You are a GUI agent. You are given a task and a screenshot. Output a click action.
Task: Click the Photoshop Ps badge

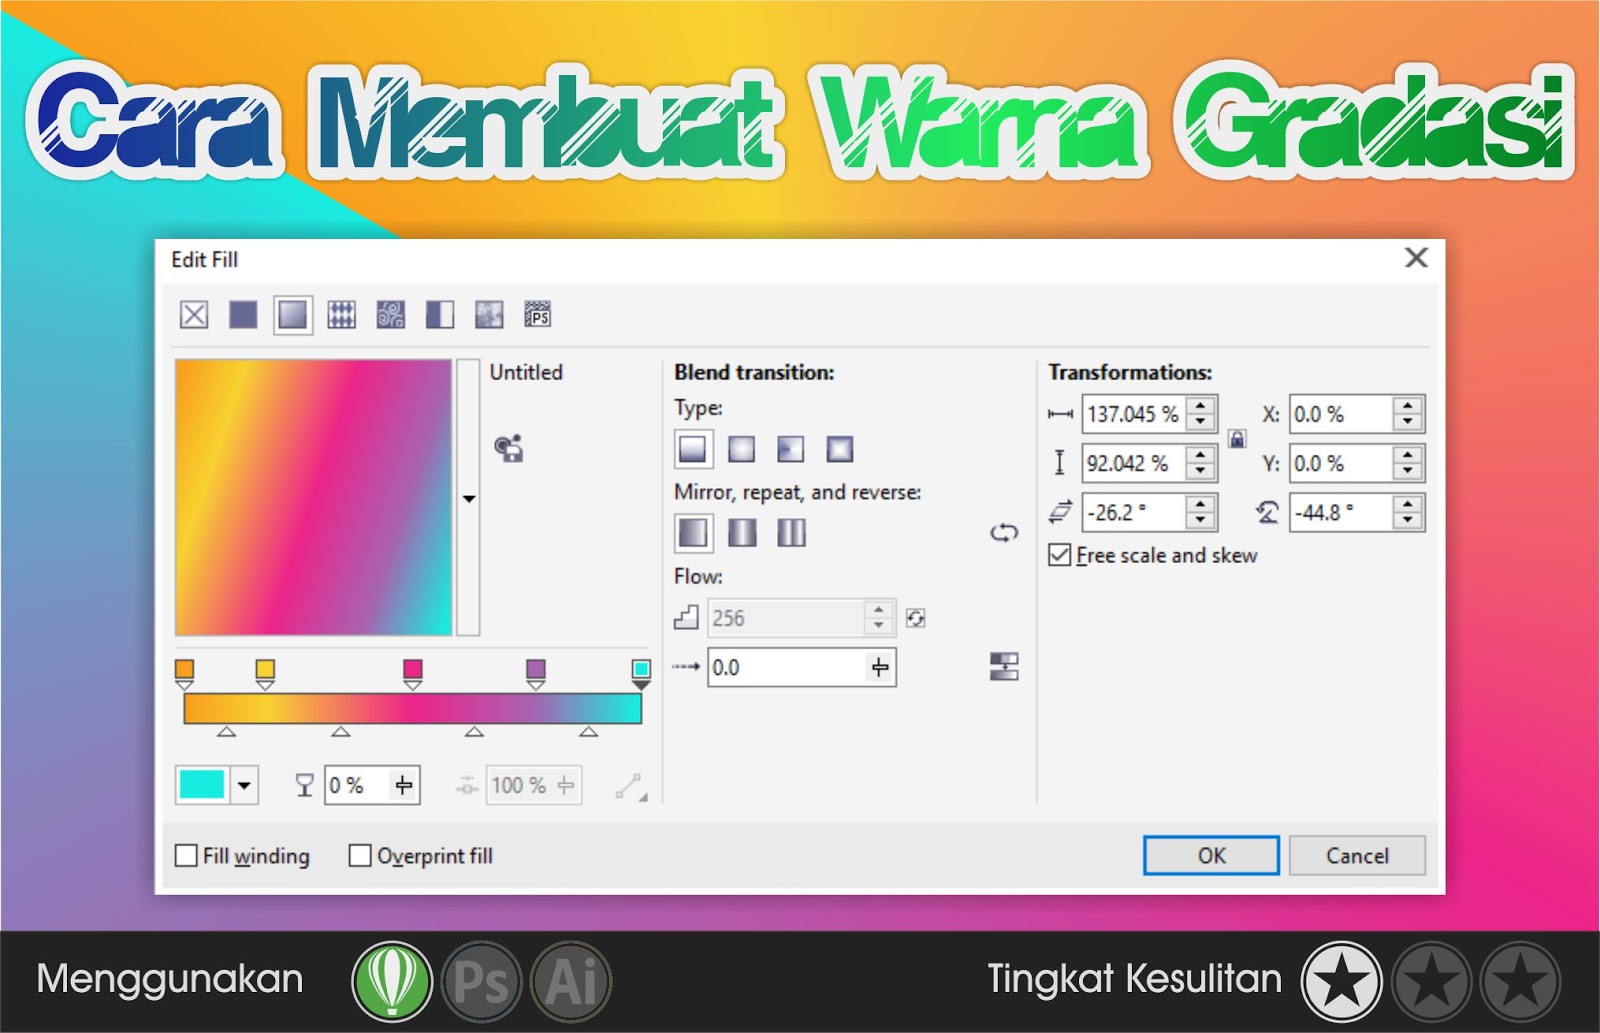[x=482, y=981]
